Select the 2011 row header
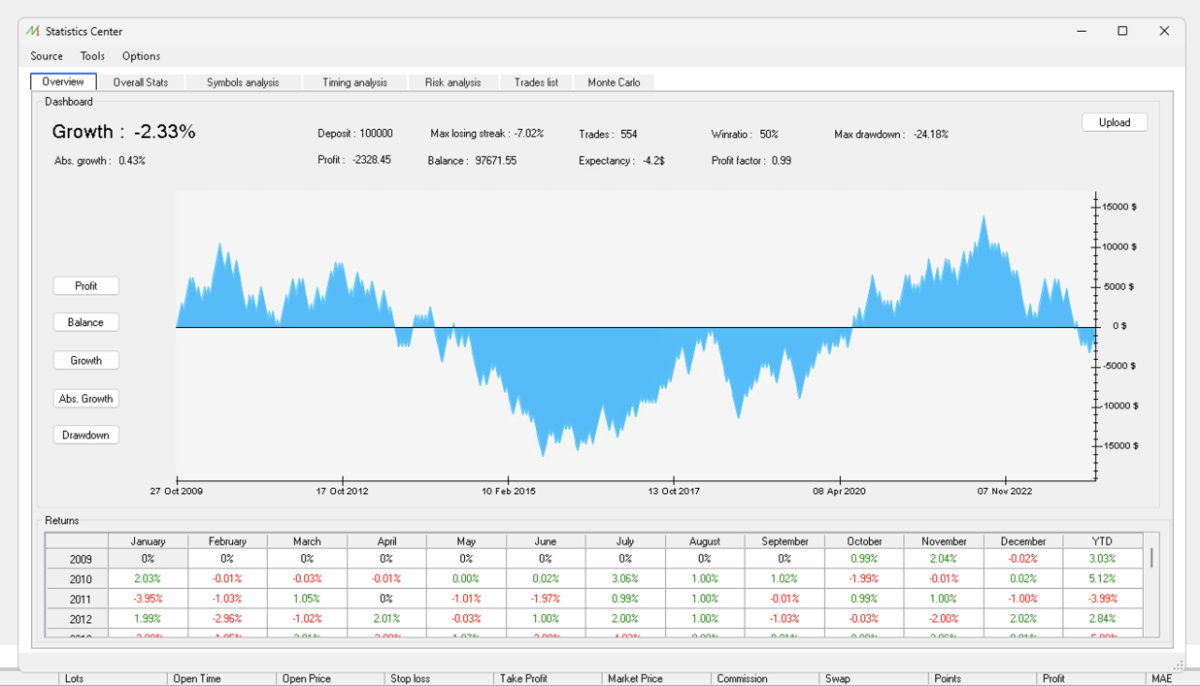 (77, 597)
